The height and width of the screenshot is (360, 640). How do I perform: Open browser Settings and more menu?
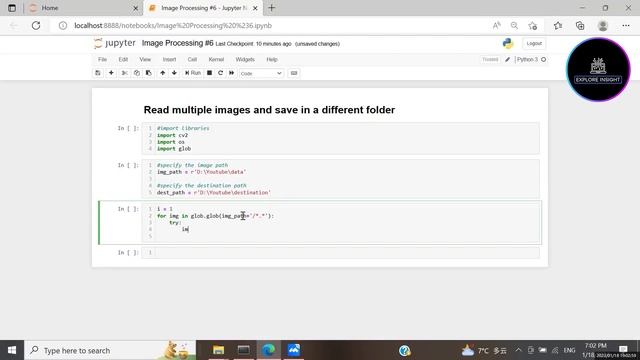626,25
